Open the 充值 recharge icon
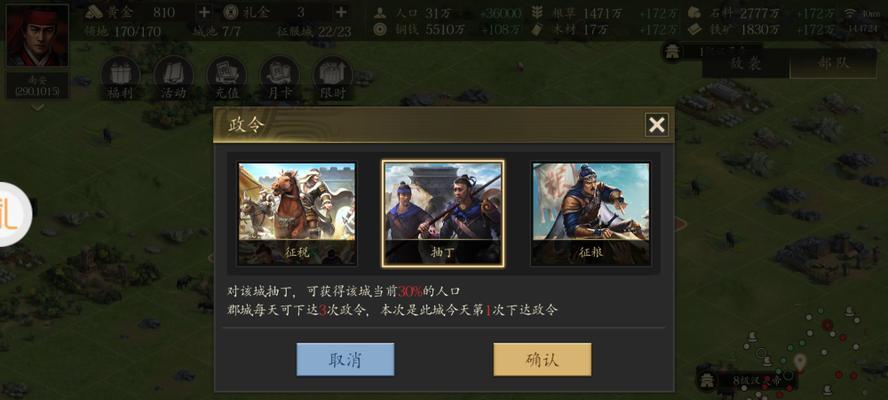The height and width of the screenshot is (400, 888). point(227,79)
